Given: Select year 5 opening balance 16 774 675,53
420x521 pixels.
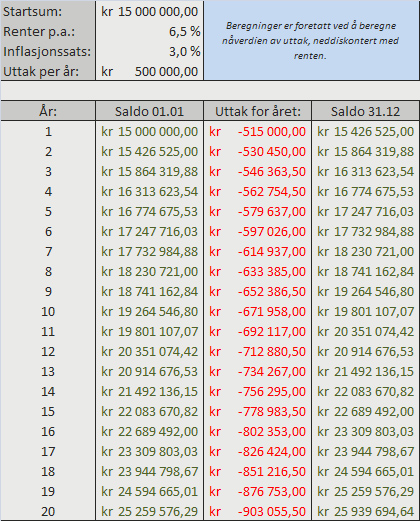Looking at the screenshot, I should pos(149,211).
